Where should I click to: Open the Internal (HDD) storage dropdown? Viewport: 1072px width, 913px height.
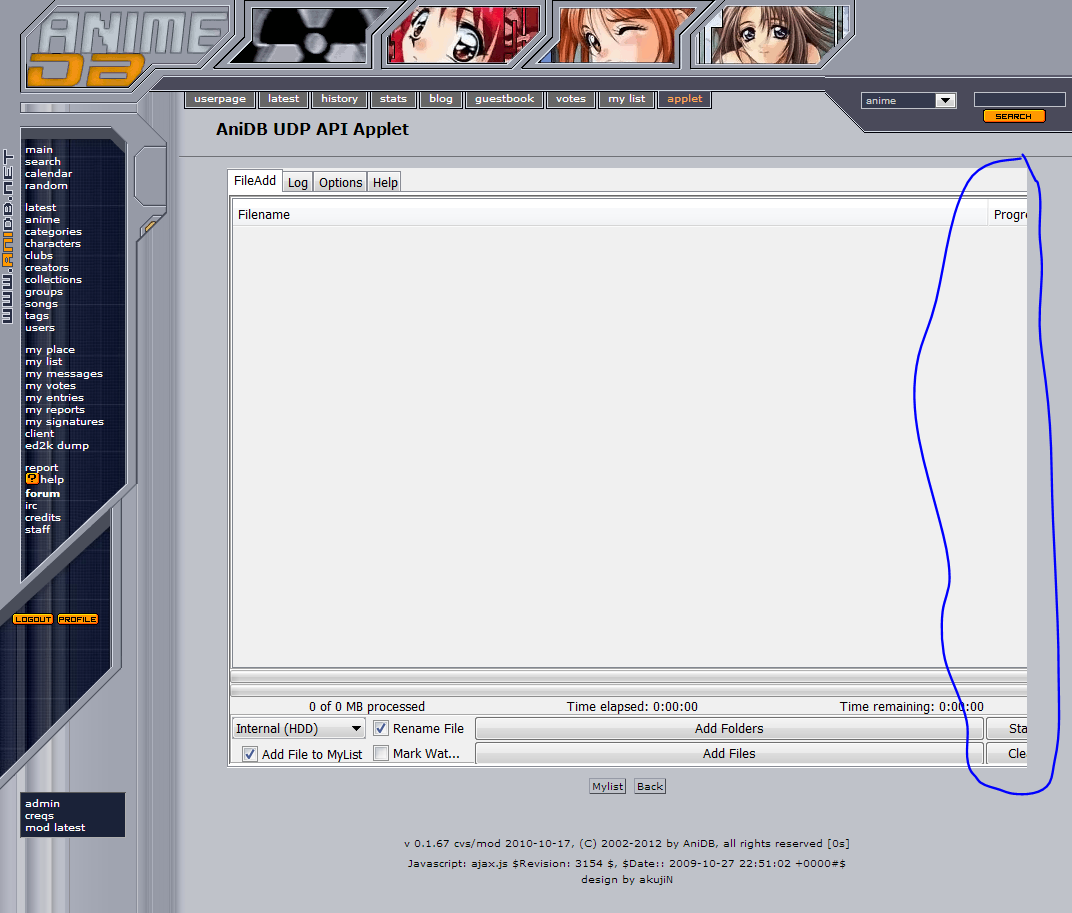tap(299, 729)
